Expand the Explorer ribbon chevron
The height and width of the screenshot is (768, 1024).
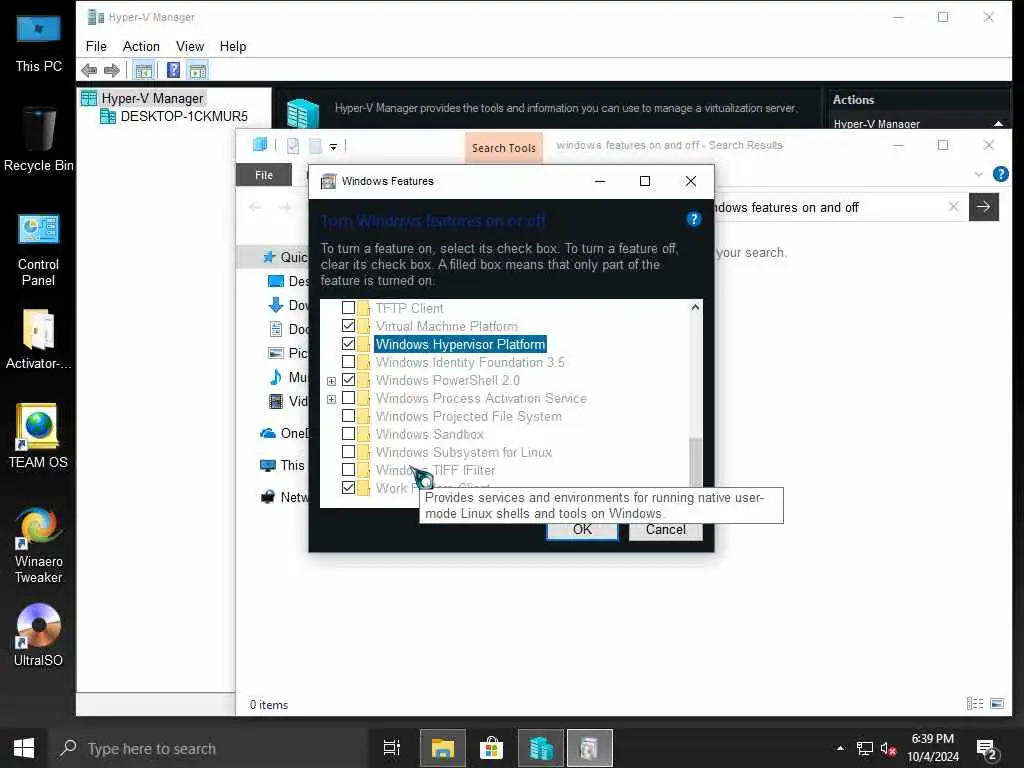click(x=978, y=174)
